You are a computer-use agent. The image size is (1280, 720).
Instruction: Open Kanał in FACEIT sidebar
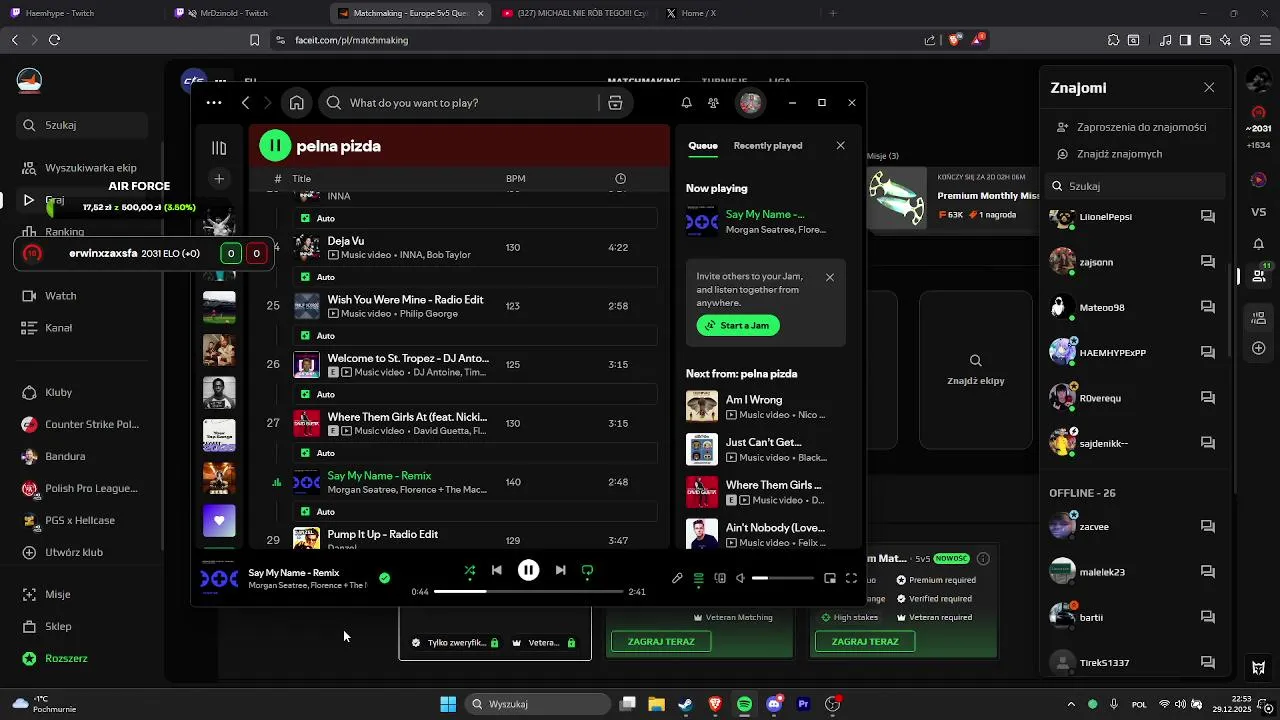point(48,328)
